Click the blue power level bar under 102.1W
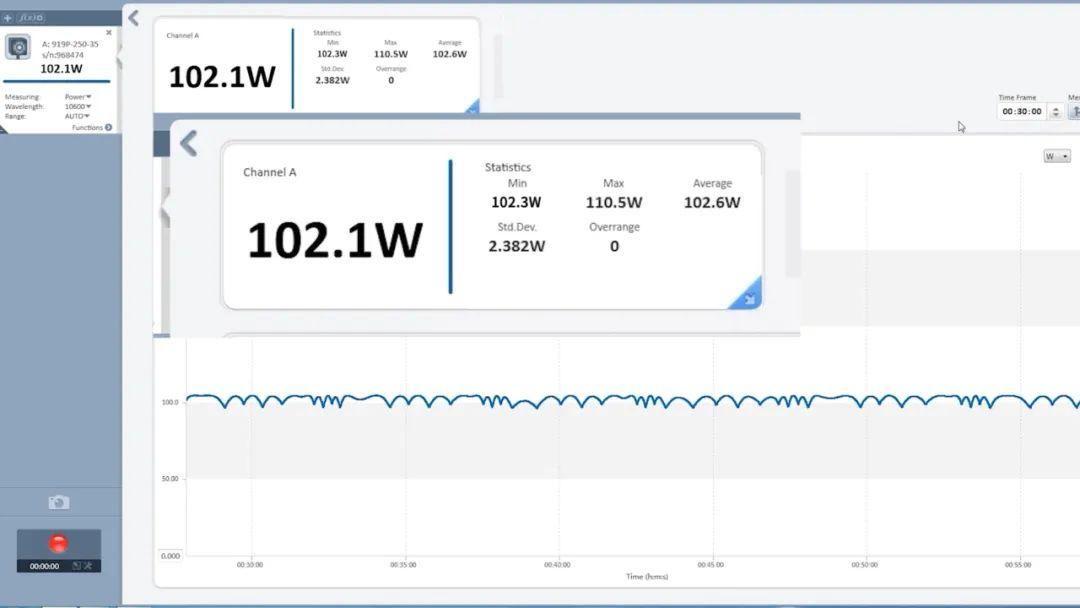Screen dimensions: 1080x608 (57, 81)
